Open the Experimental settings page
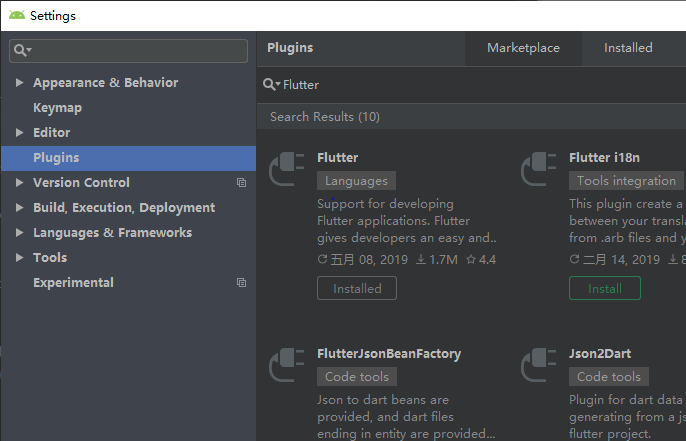The height and width of the screenshot is (441, 686). (74, 283)
